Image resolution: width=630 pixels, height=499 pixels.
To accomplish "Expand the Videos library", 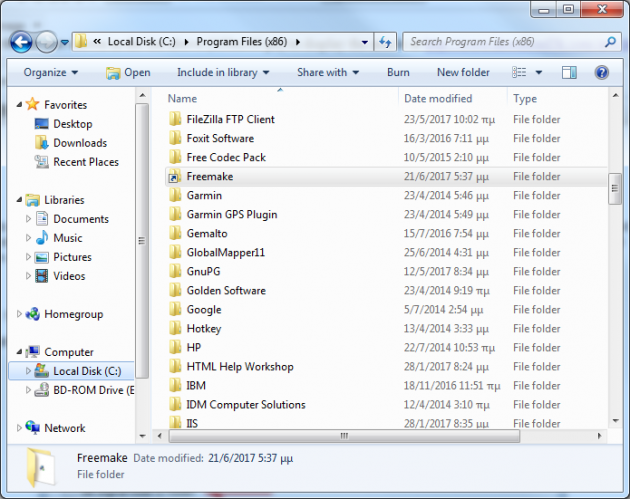I will tap(28, 276).
